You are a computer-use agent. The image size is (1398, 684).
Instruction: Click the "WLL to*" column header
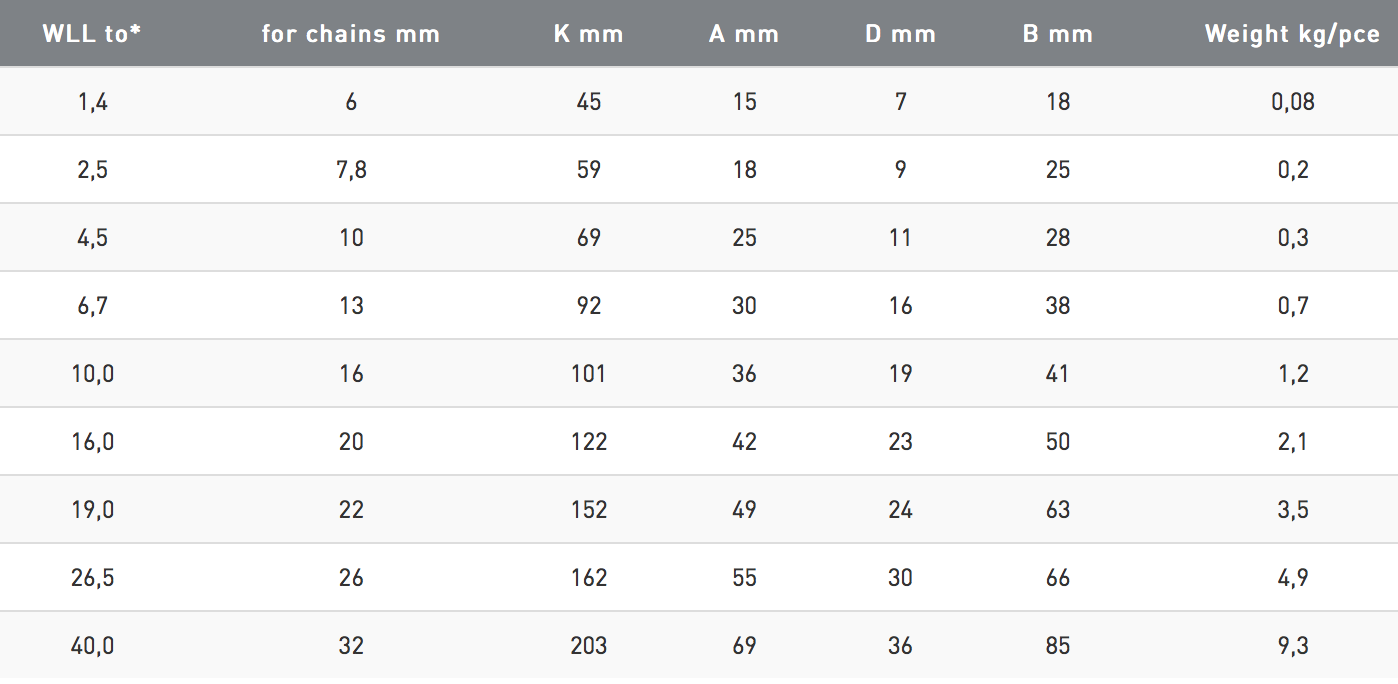(x=92, y=34)
